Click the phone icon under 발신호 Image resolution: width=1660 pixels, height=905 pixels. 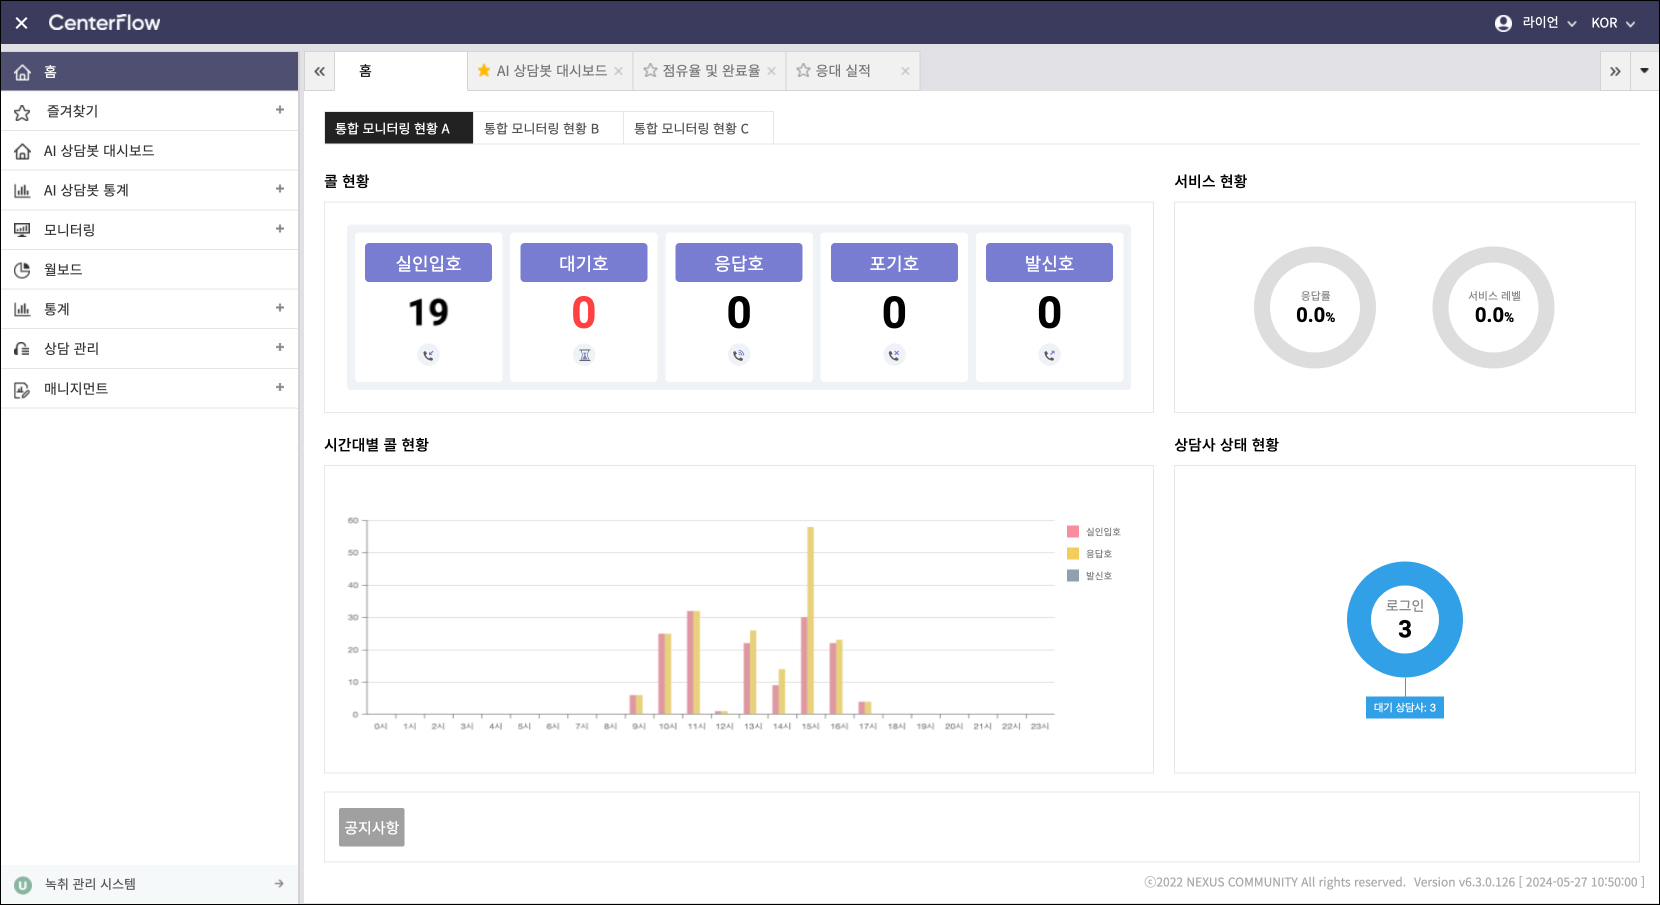[x=1049, y=355]
